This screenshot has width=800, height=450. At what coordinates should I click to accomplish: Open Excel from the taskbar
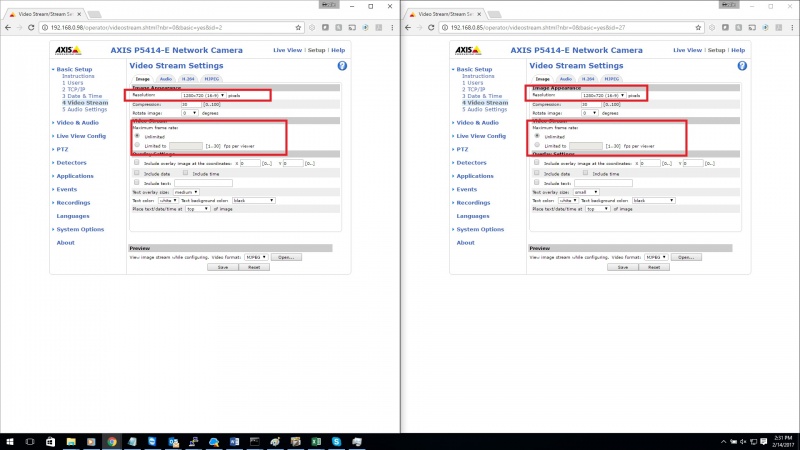(x=316, y=441)
